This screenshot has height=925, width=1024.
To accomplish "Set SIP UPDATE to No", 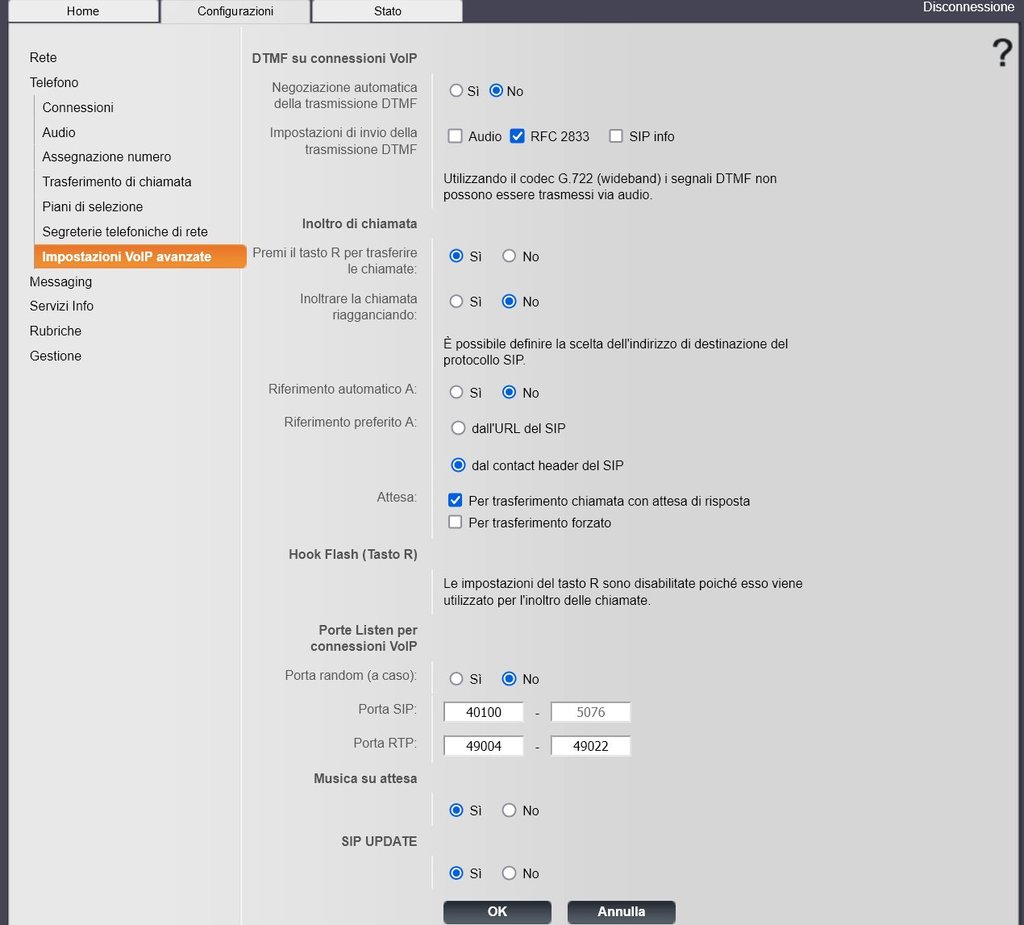I will (x=509, y=873).
